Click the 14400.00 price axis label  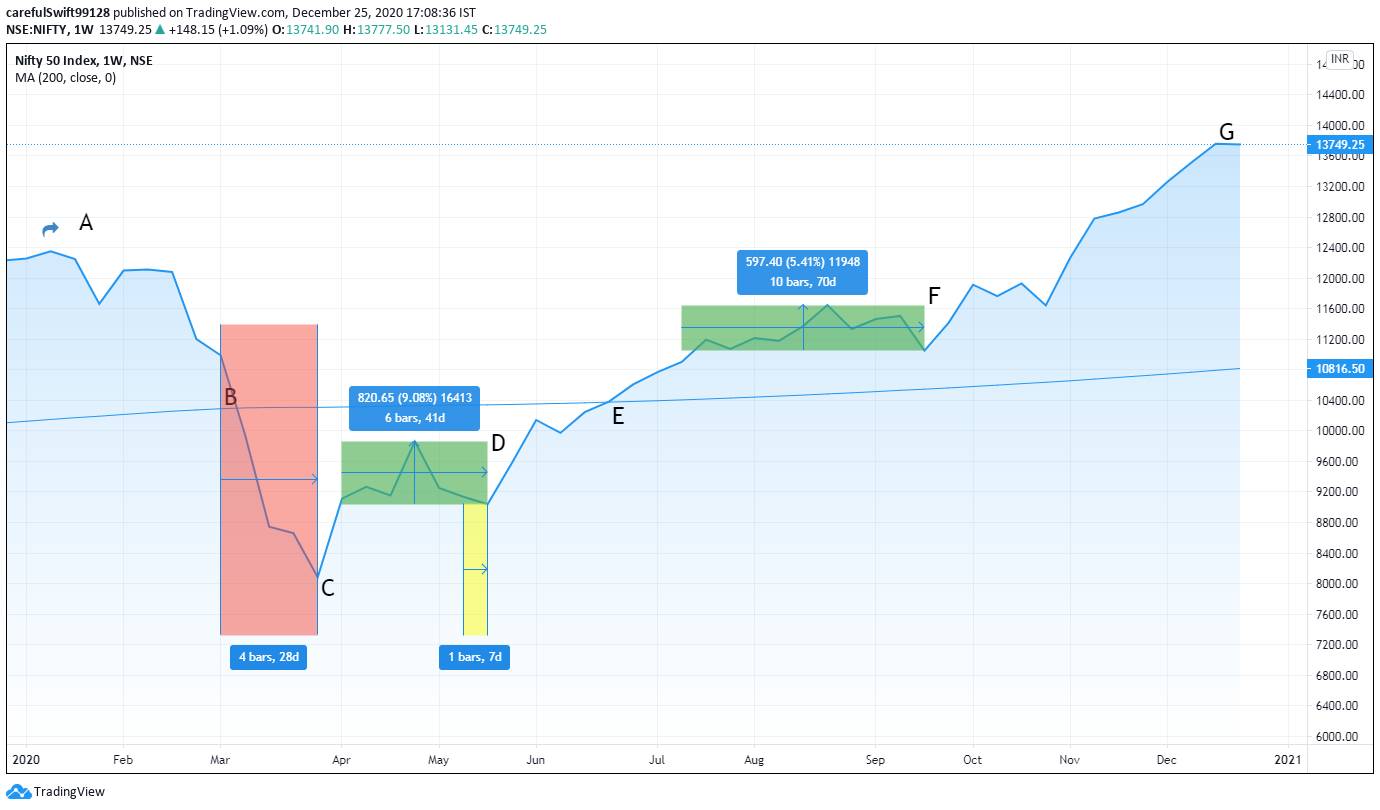[1339, 95]
